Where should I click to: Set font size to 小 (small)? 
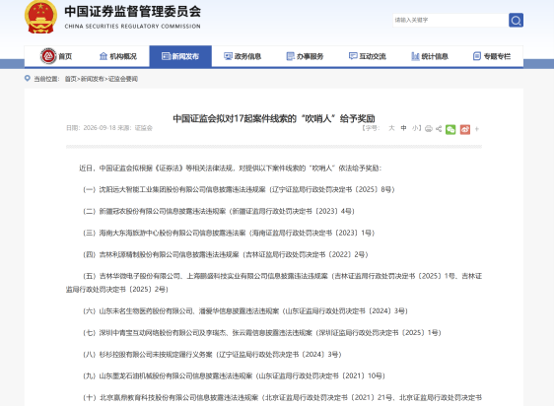coord(415,128)
